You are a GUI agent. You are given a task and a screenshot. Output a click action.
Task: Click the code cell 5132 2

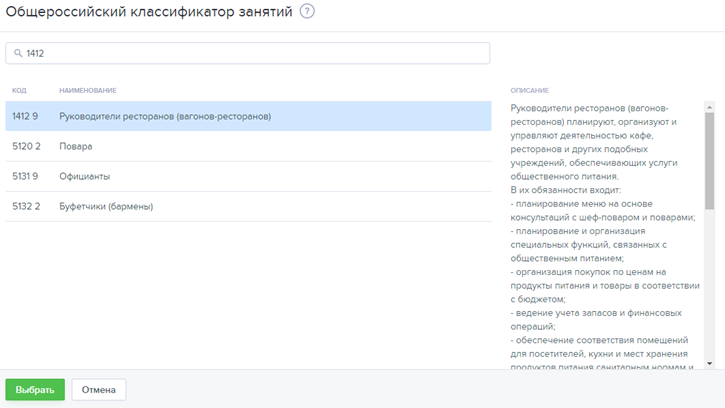25,206
